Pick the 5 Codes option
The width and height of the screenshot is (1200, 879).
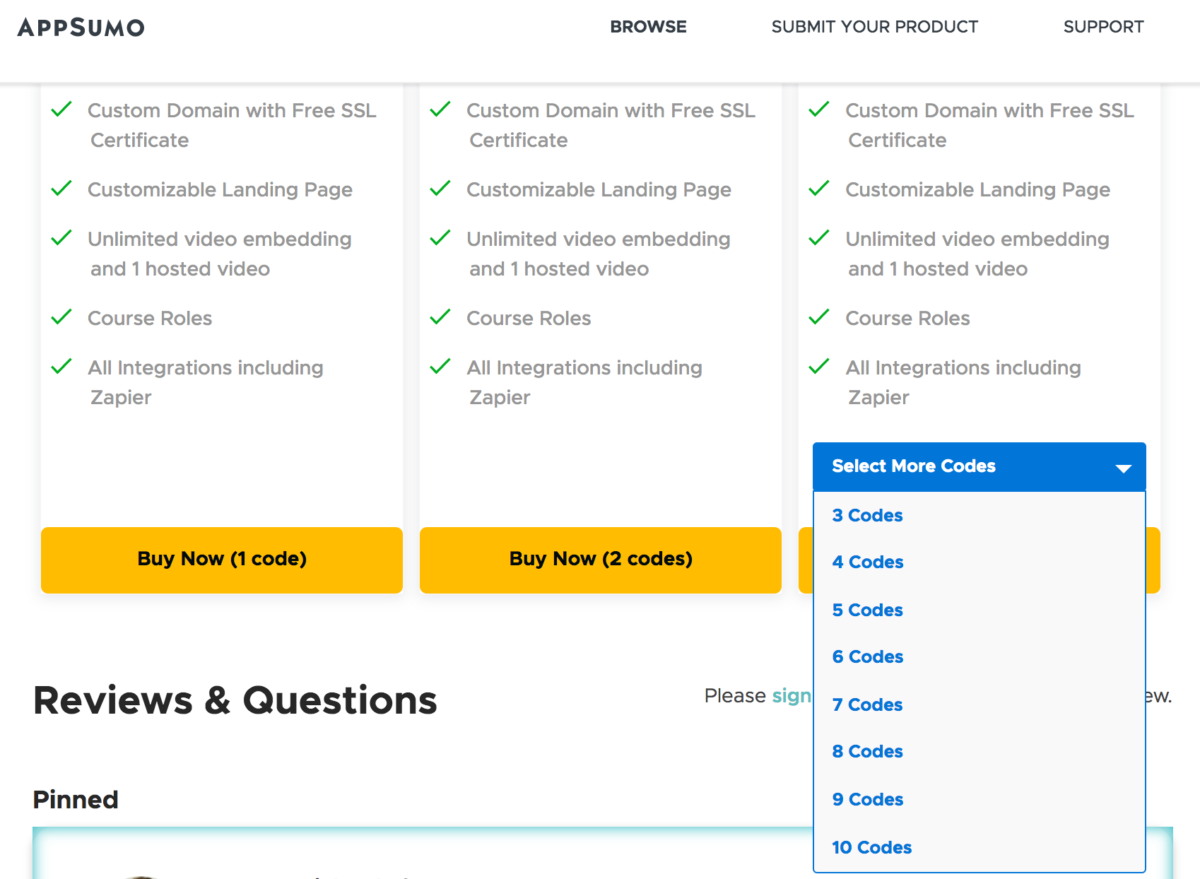pos(866,609)
